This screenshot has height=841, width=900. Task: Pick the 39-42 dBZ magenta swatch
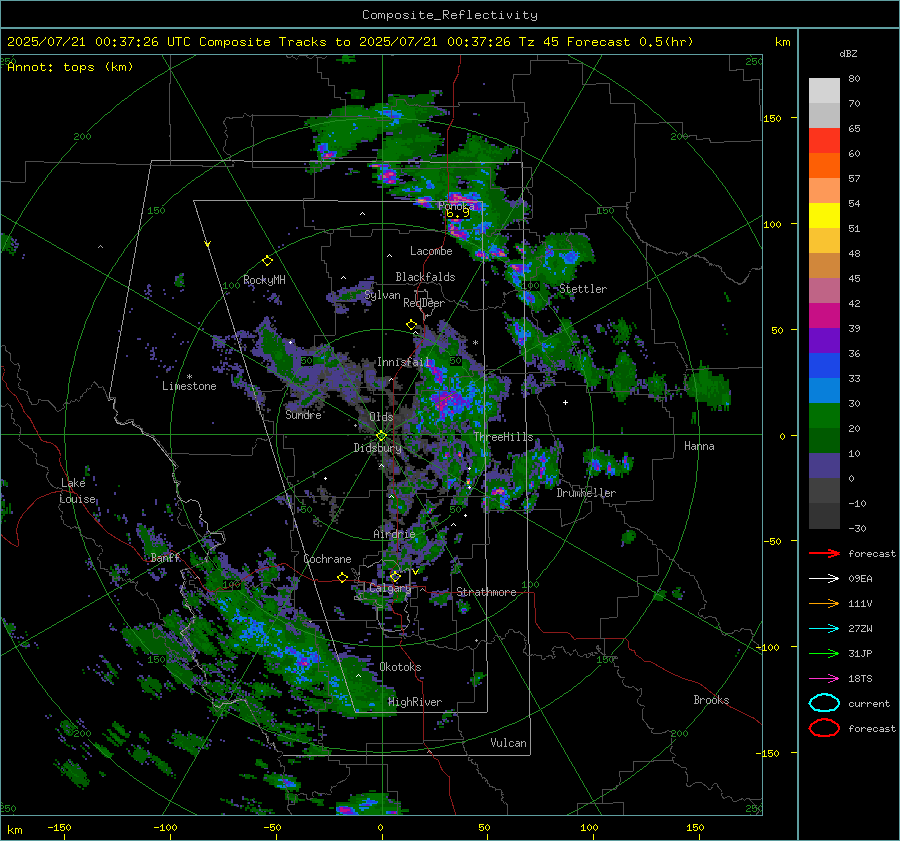click(824, 316)
